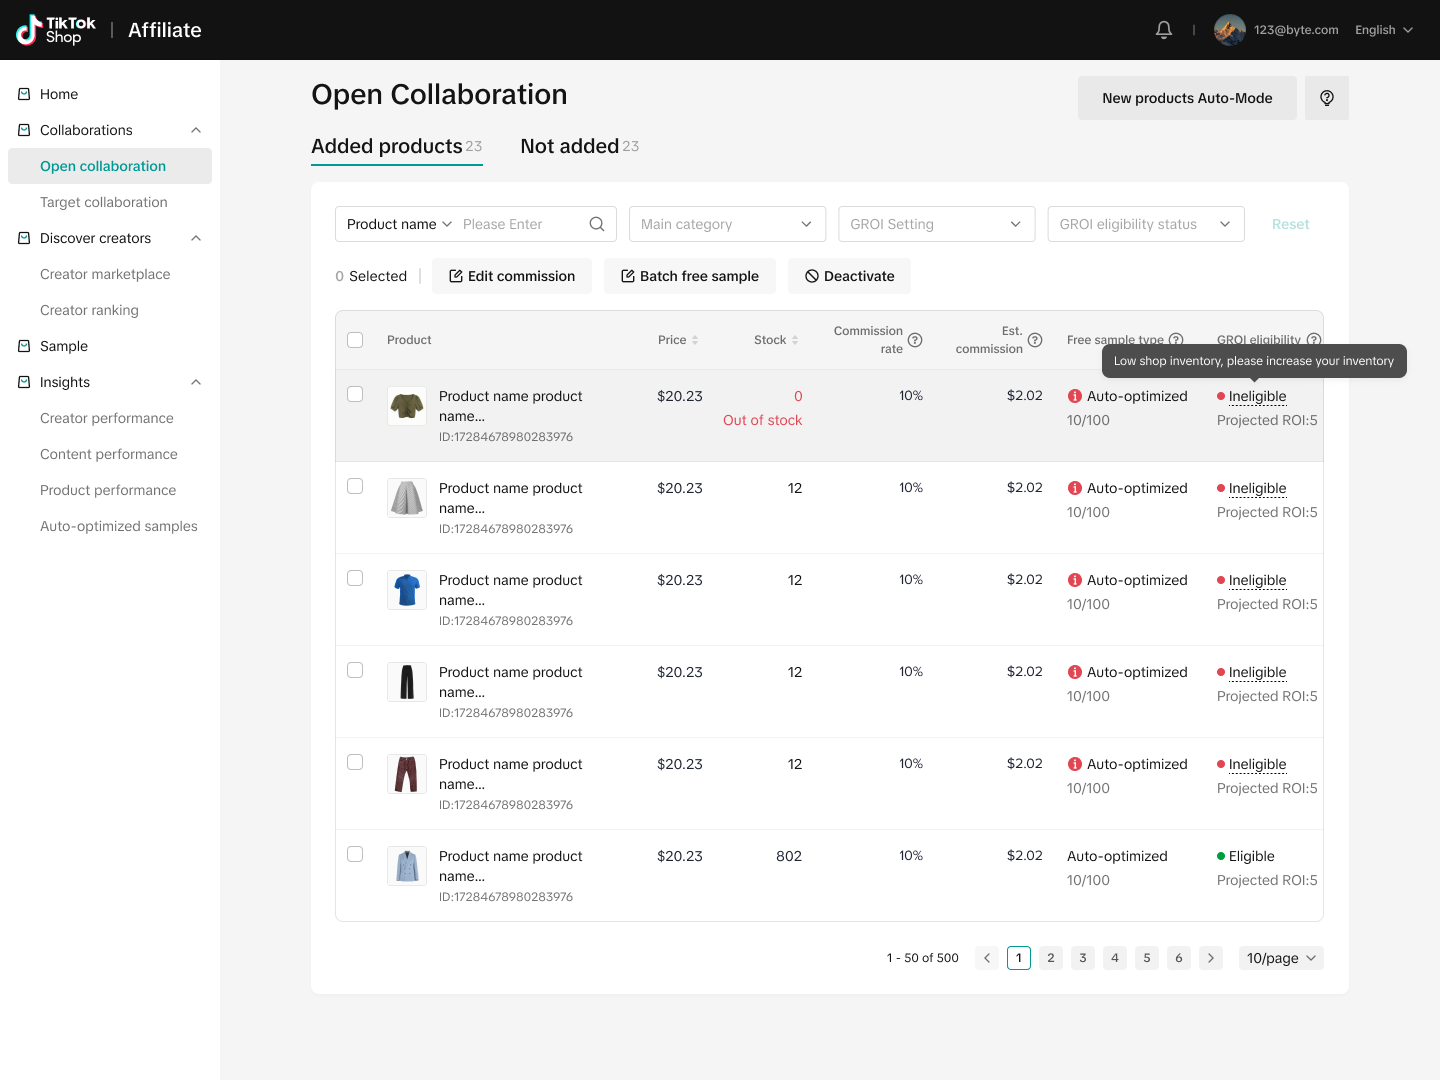Select the checkbox for the 802-stock product

(x=355, y=854)
